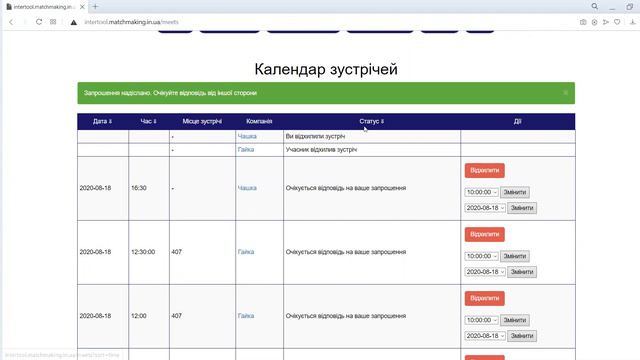The height and width of the screenshot is (360, 640).
Task: Open Гайка link in 12:30:00 meeting row
Action: coord(246,252)
